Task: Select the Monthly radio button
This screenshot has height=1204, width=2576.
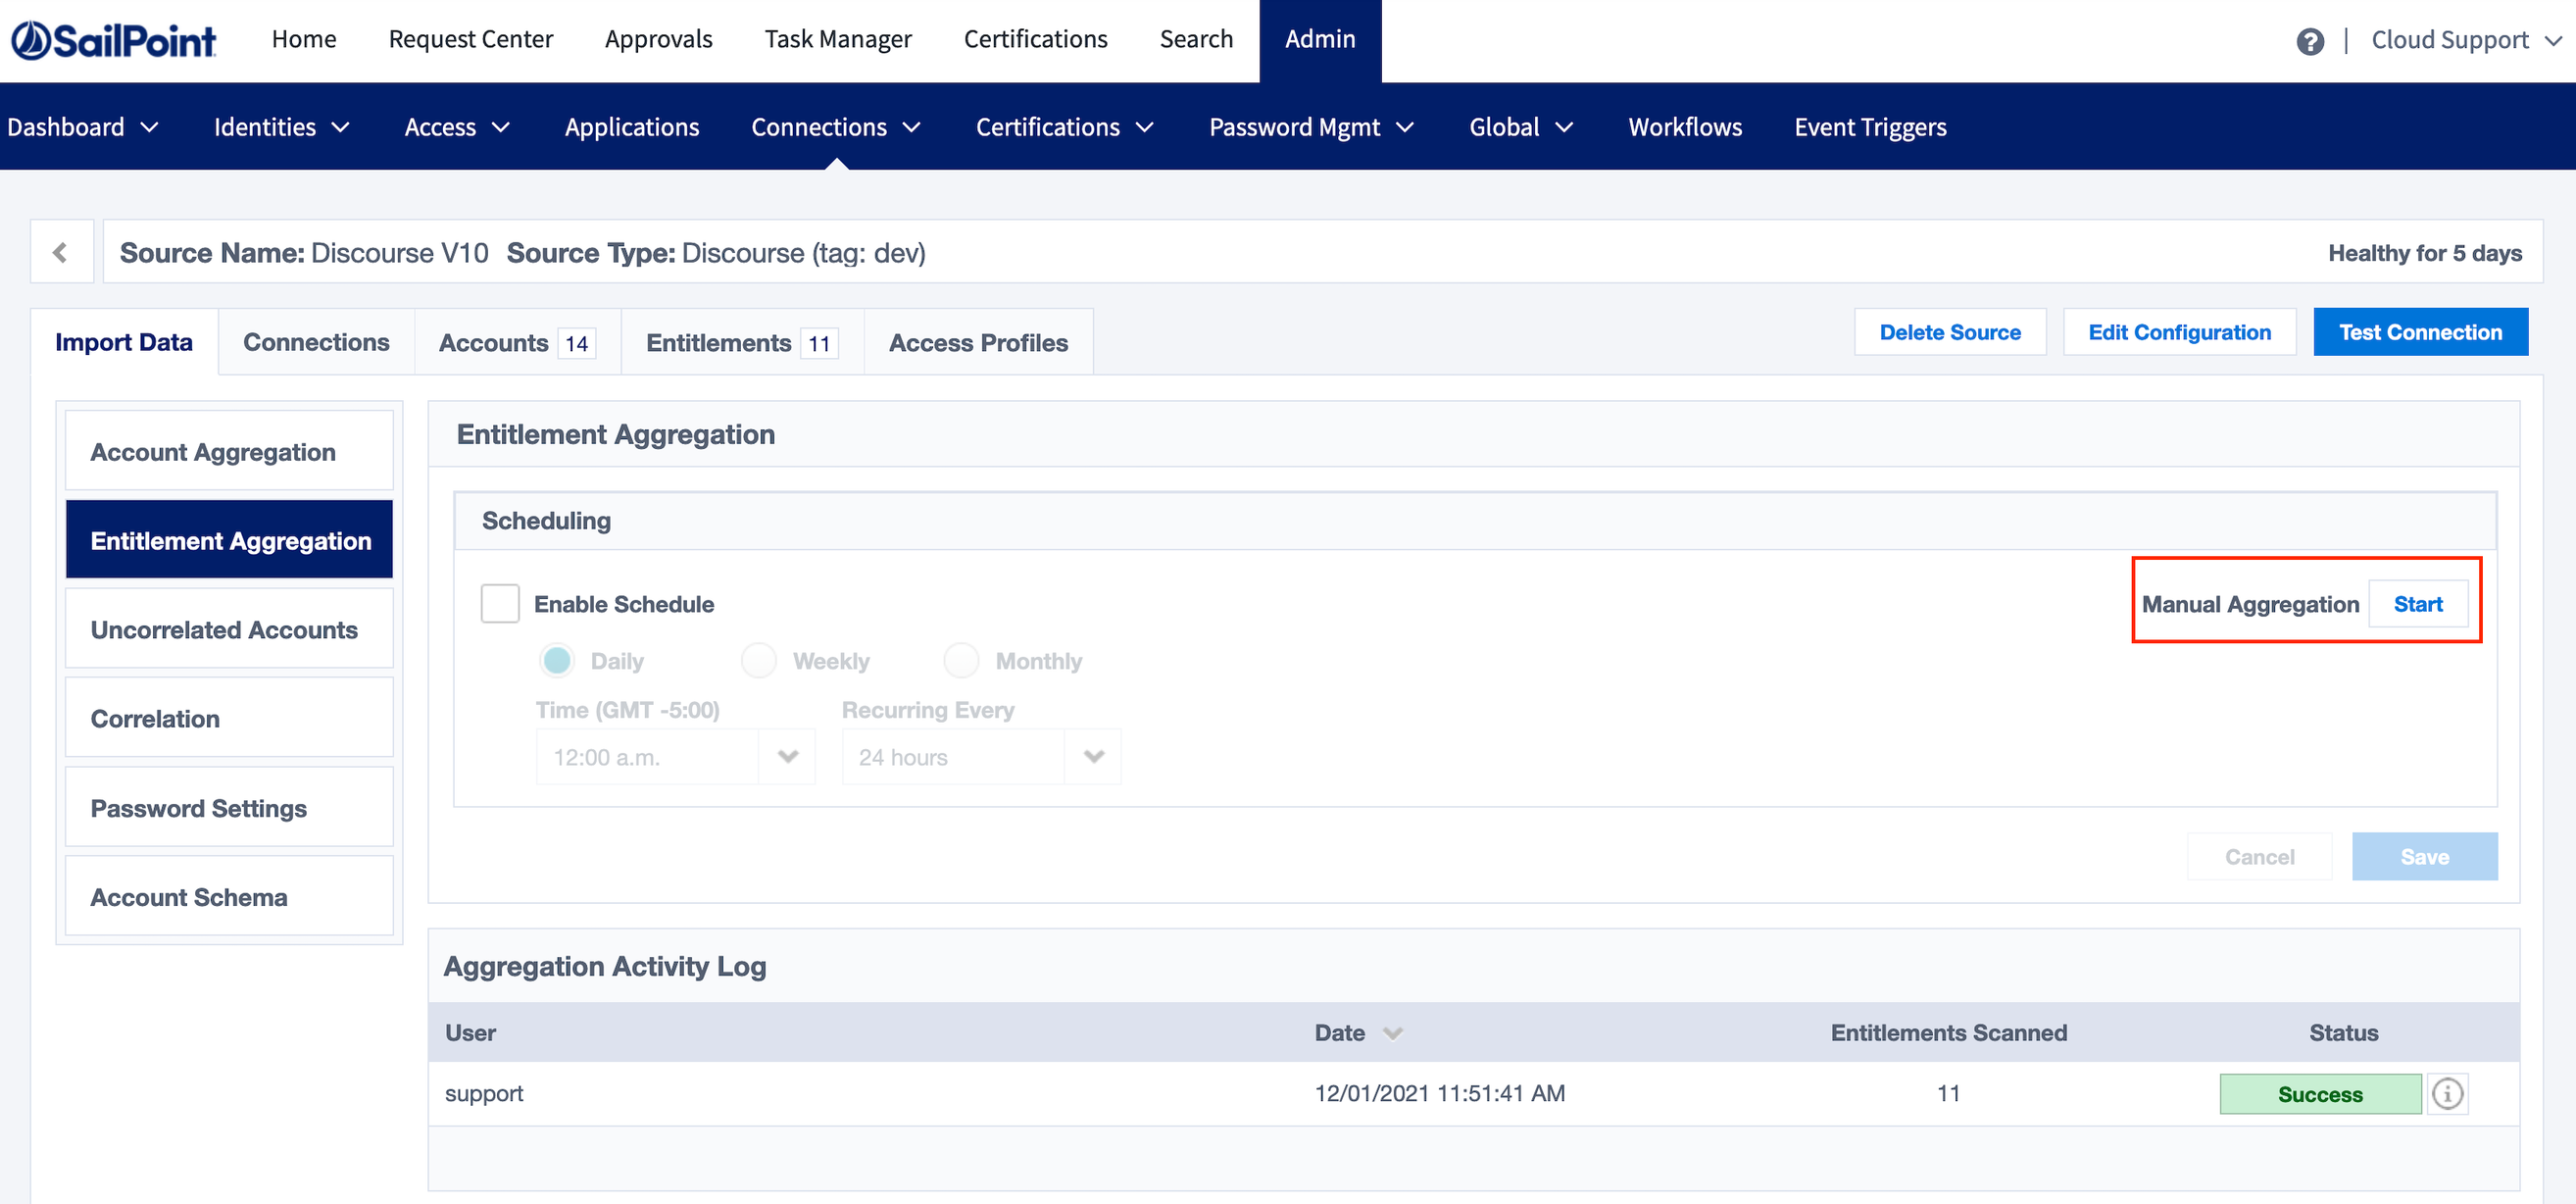Action: (x=961, y=660)
